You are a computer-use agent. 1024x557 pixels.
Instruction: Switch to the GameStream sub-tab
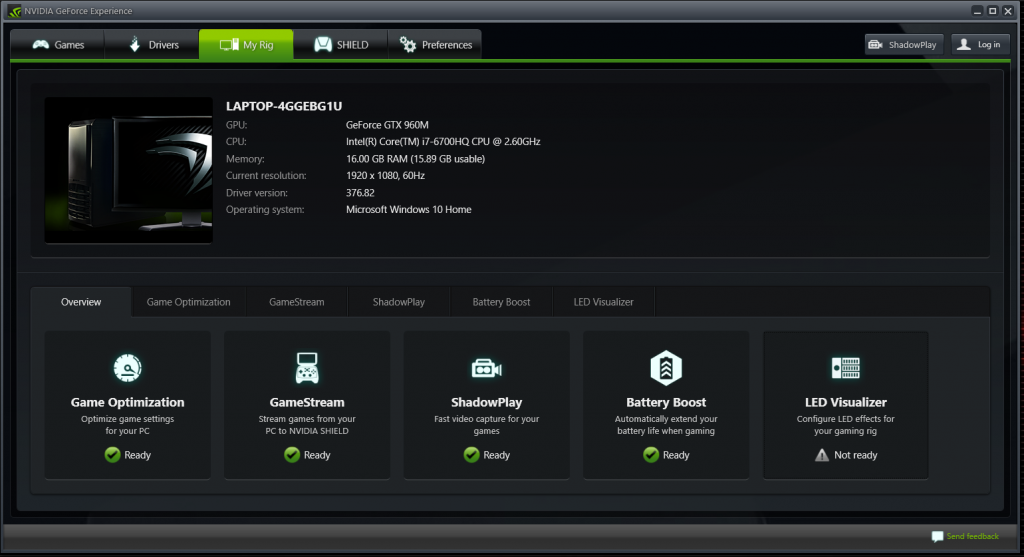(x=296, y=302)
